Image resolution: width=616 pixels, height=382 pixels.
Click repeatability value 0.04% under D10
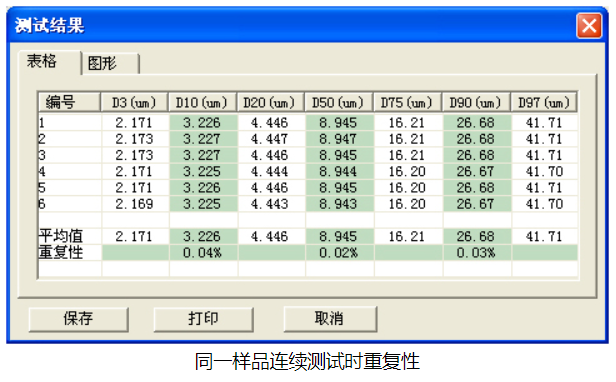202,253
